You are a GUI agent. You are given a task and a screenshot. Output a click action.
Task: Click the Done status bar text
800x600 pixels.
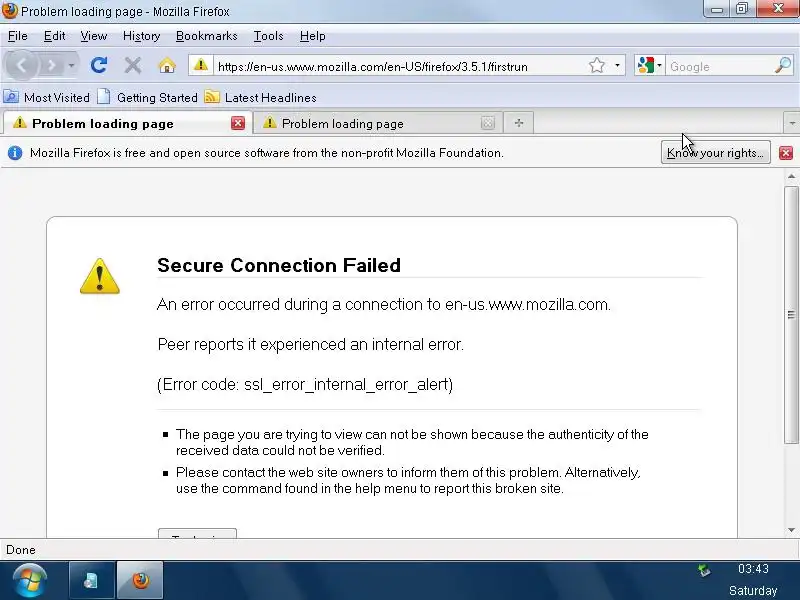click(x=21, y=550)
